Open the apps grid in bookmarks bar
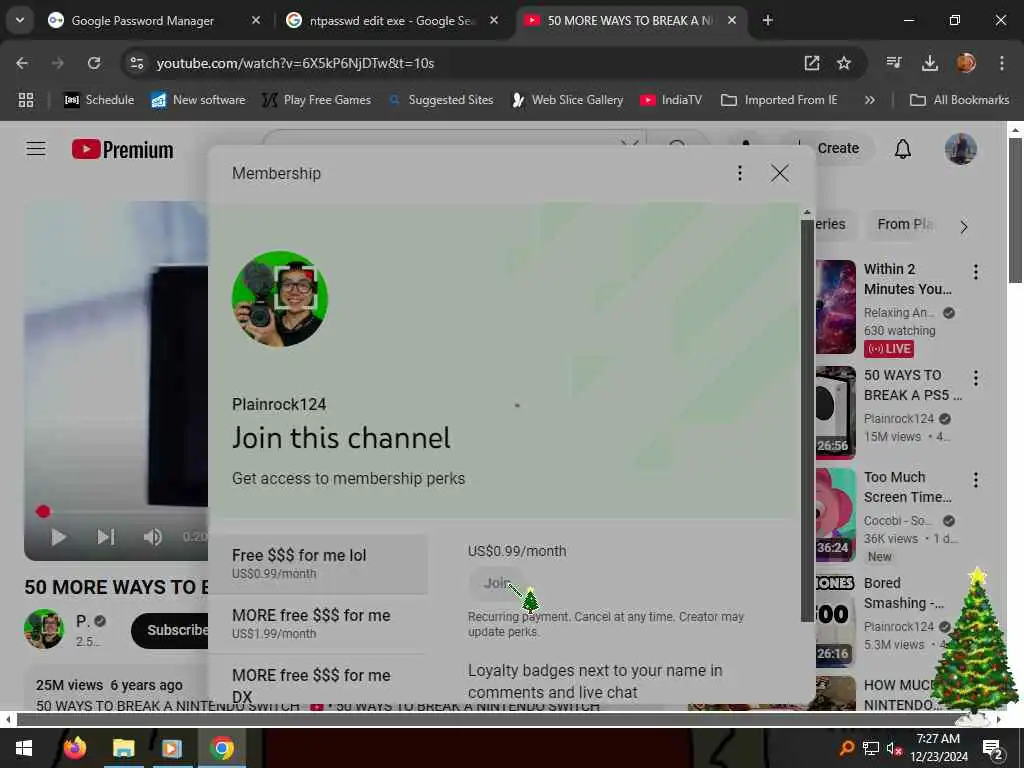 click(25, 100)
